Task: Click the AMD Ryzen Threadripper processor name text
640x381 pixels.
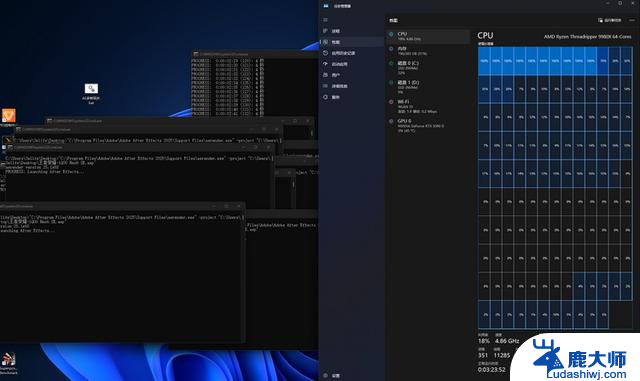Action: point(587,37)
